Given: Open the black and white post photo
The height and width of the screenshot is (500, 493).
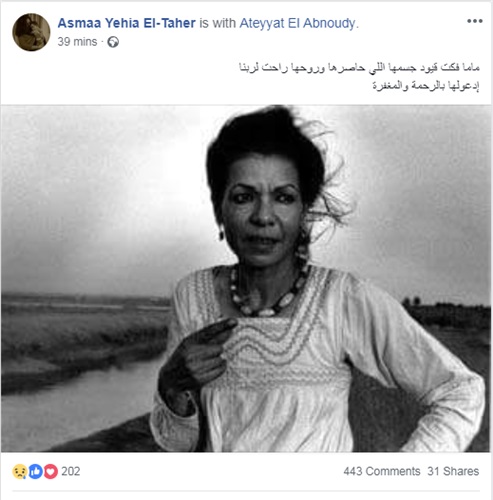Looking at the screenshot, I should 246,279.
